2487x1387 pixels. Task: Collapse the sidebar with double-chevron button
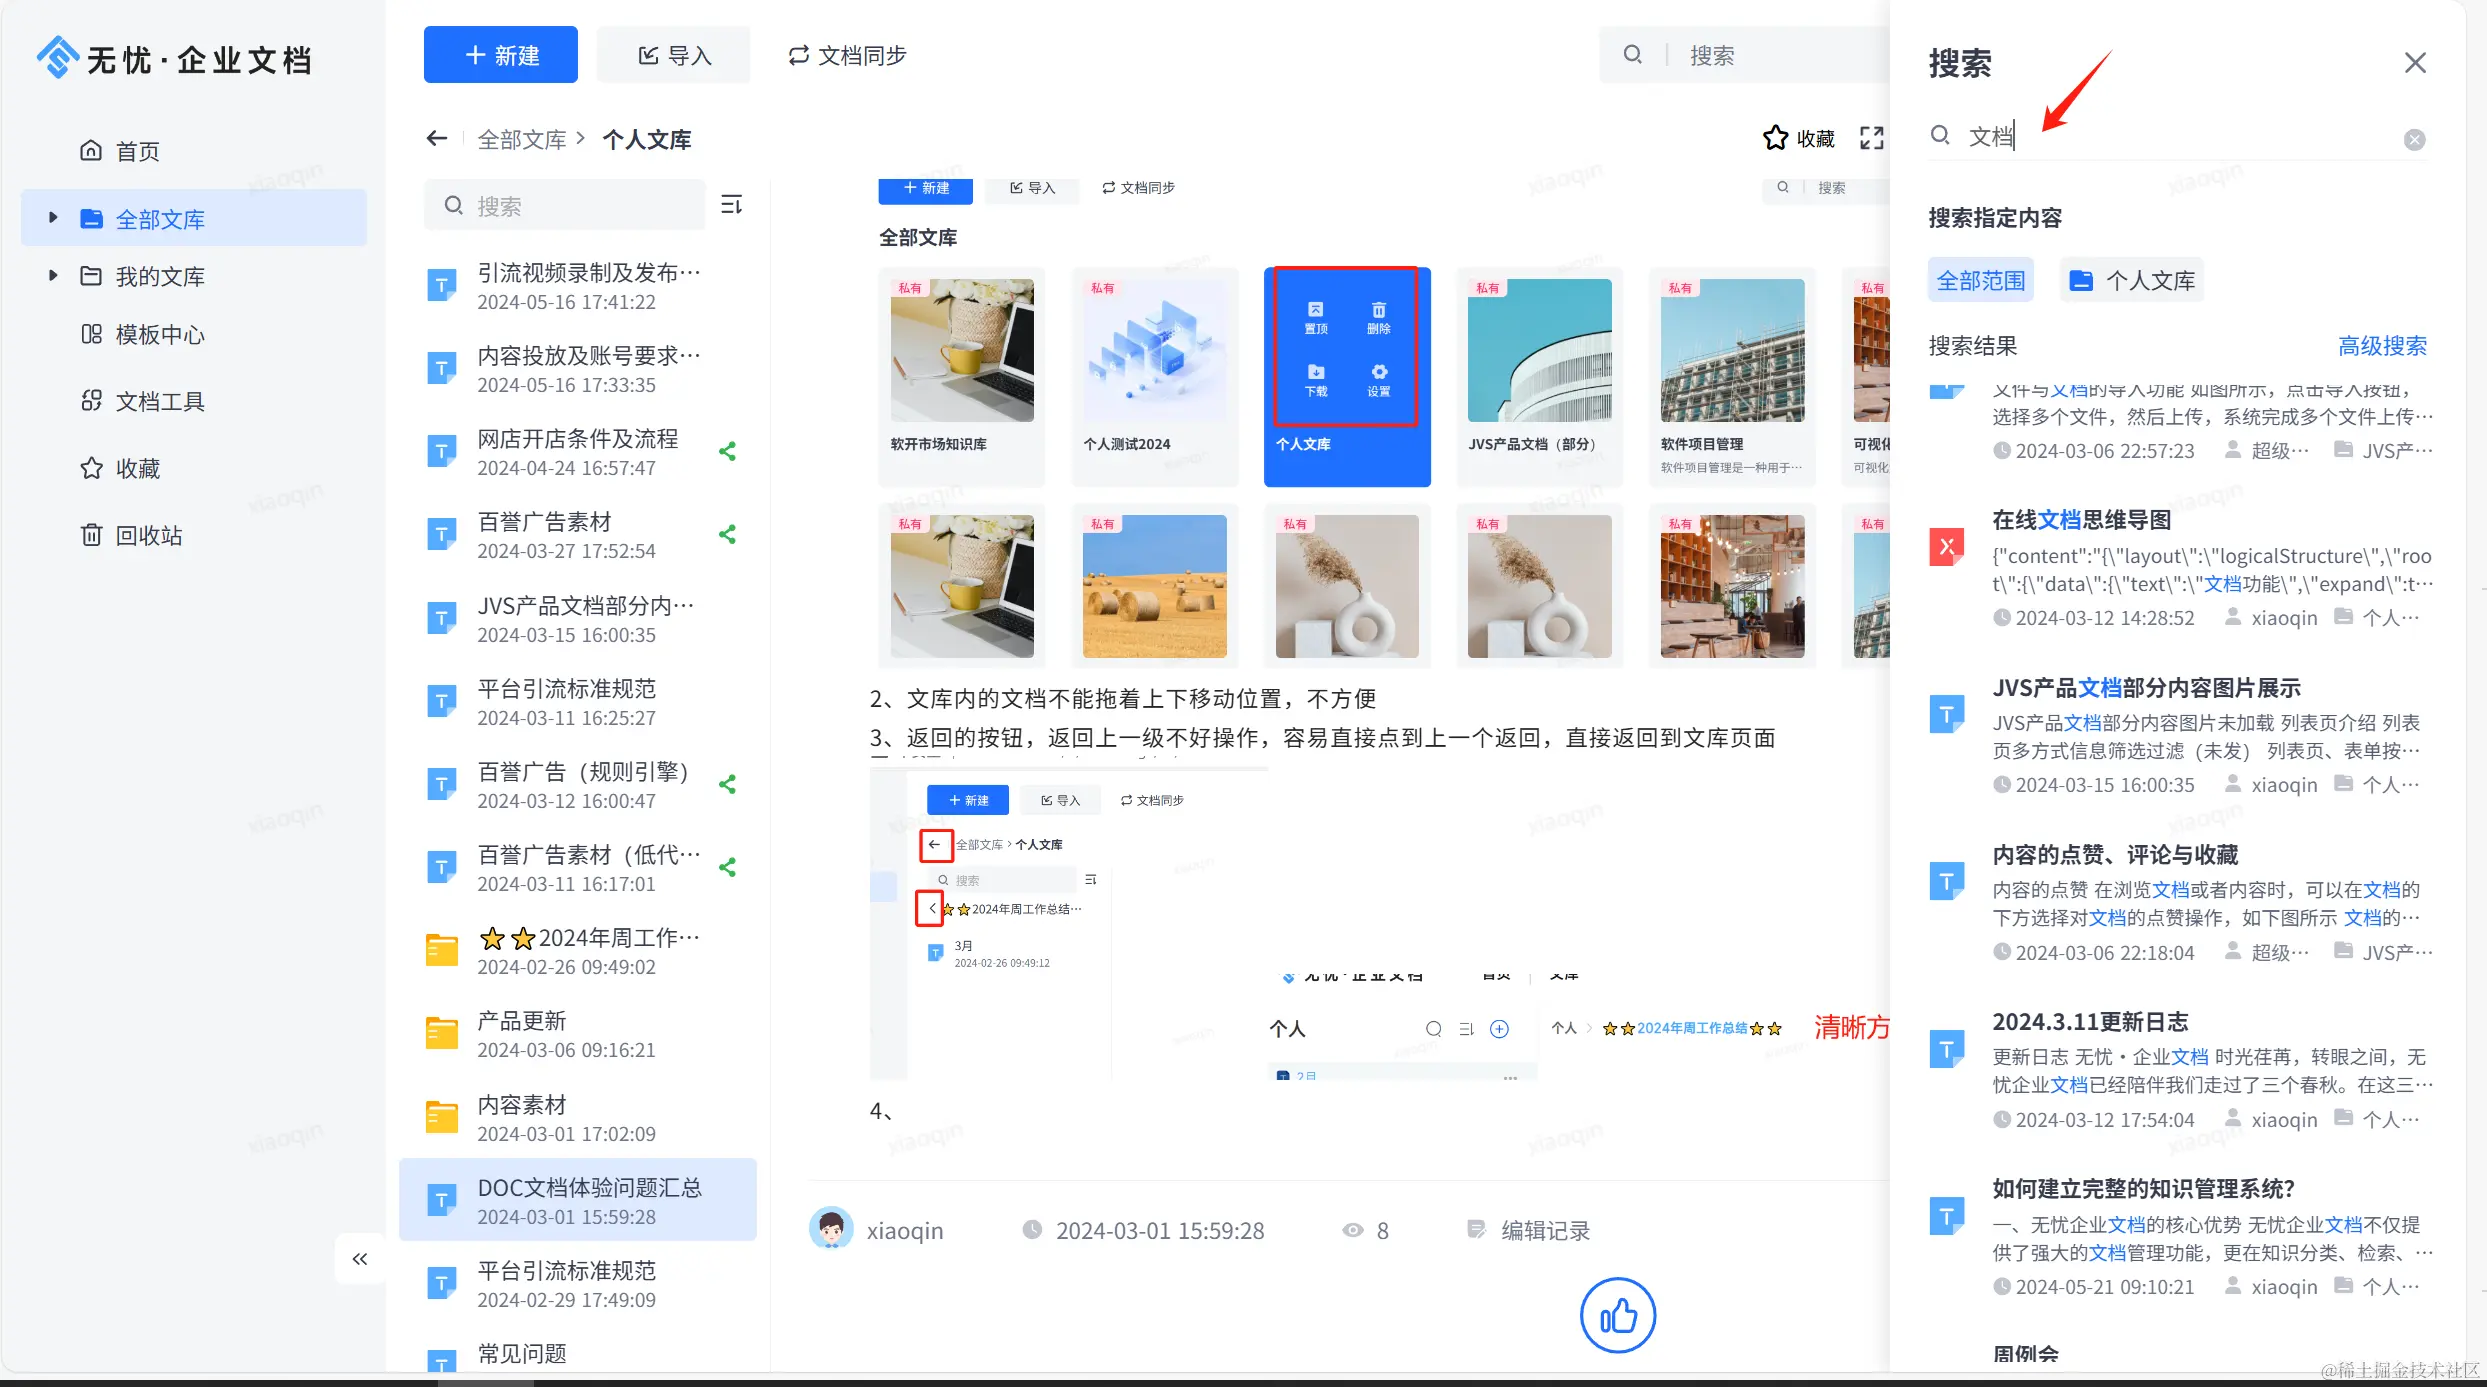(360, 1259)
